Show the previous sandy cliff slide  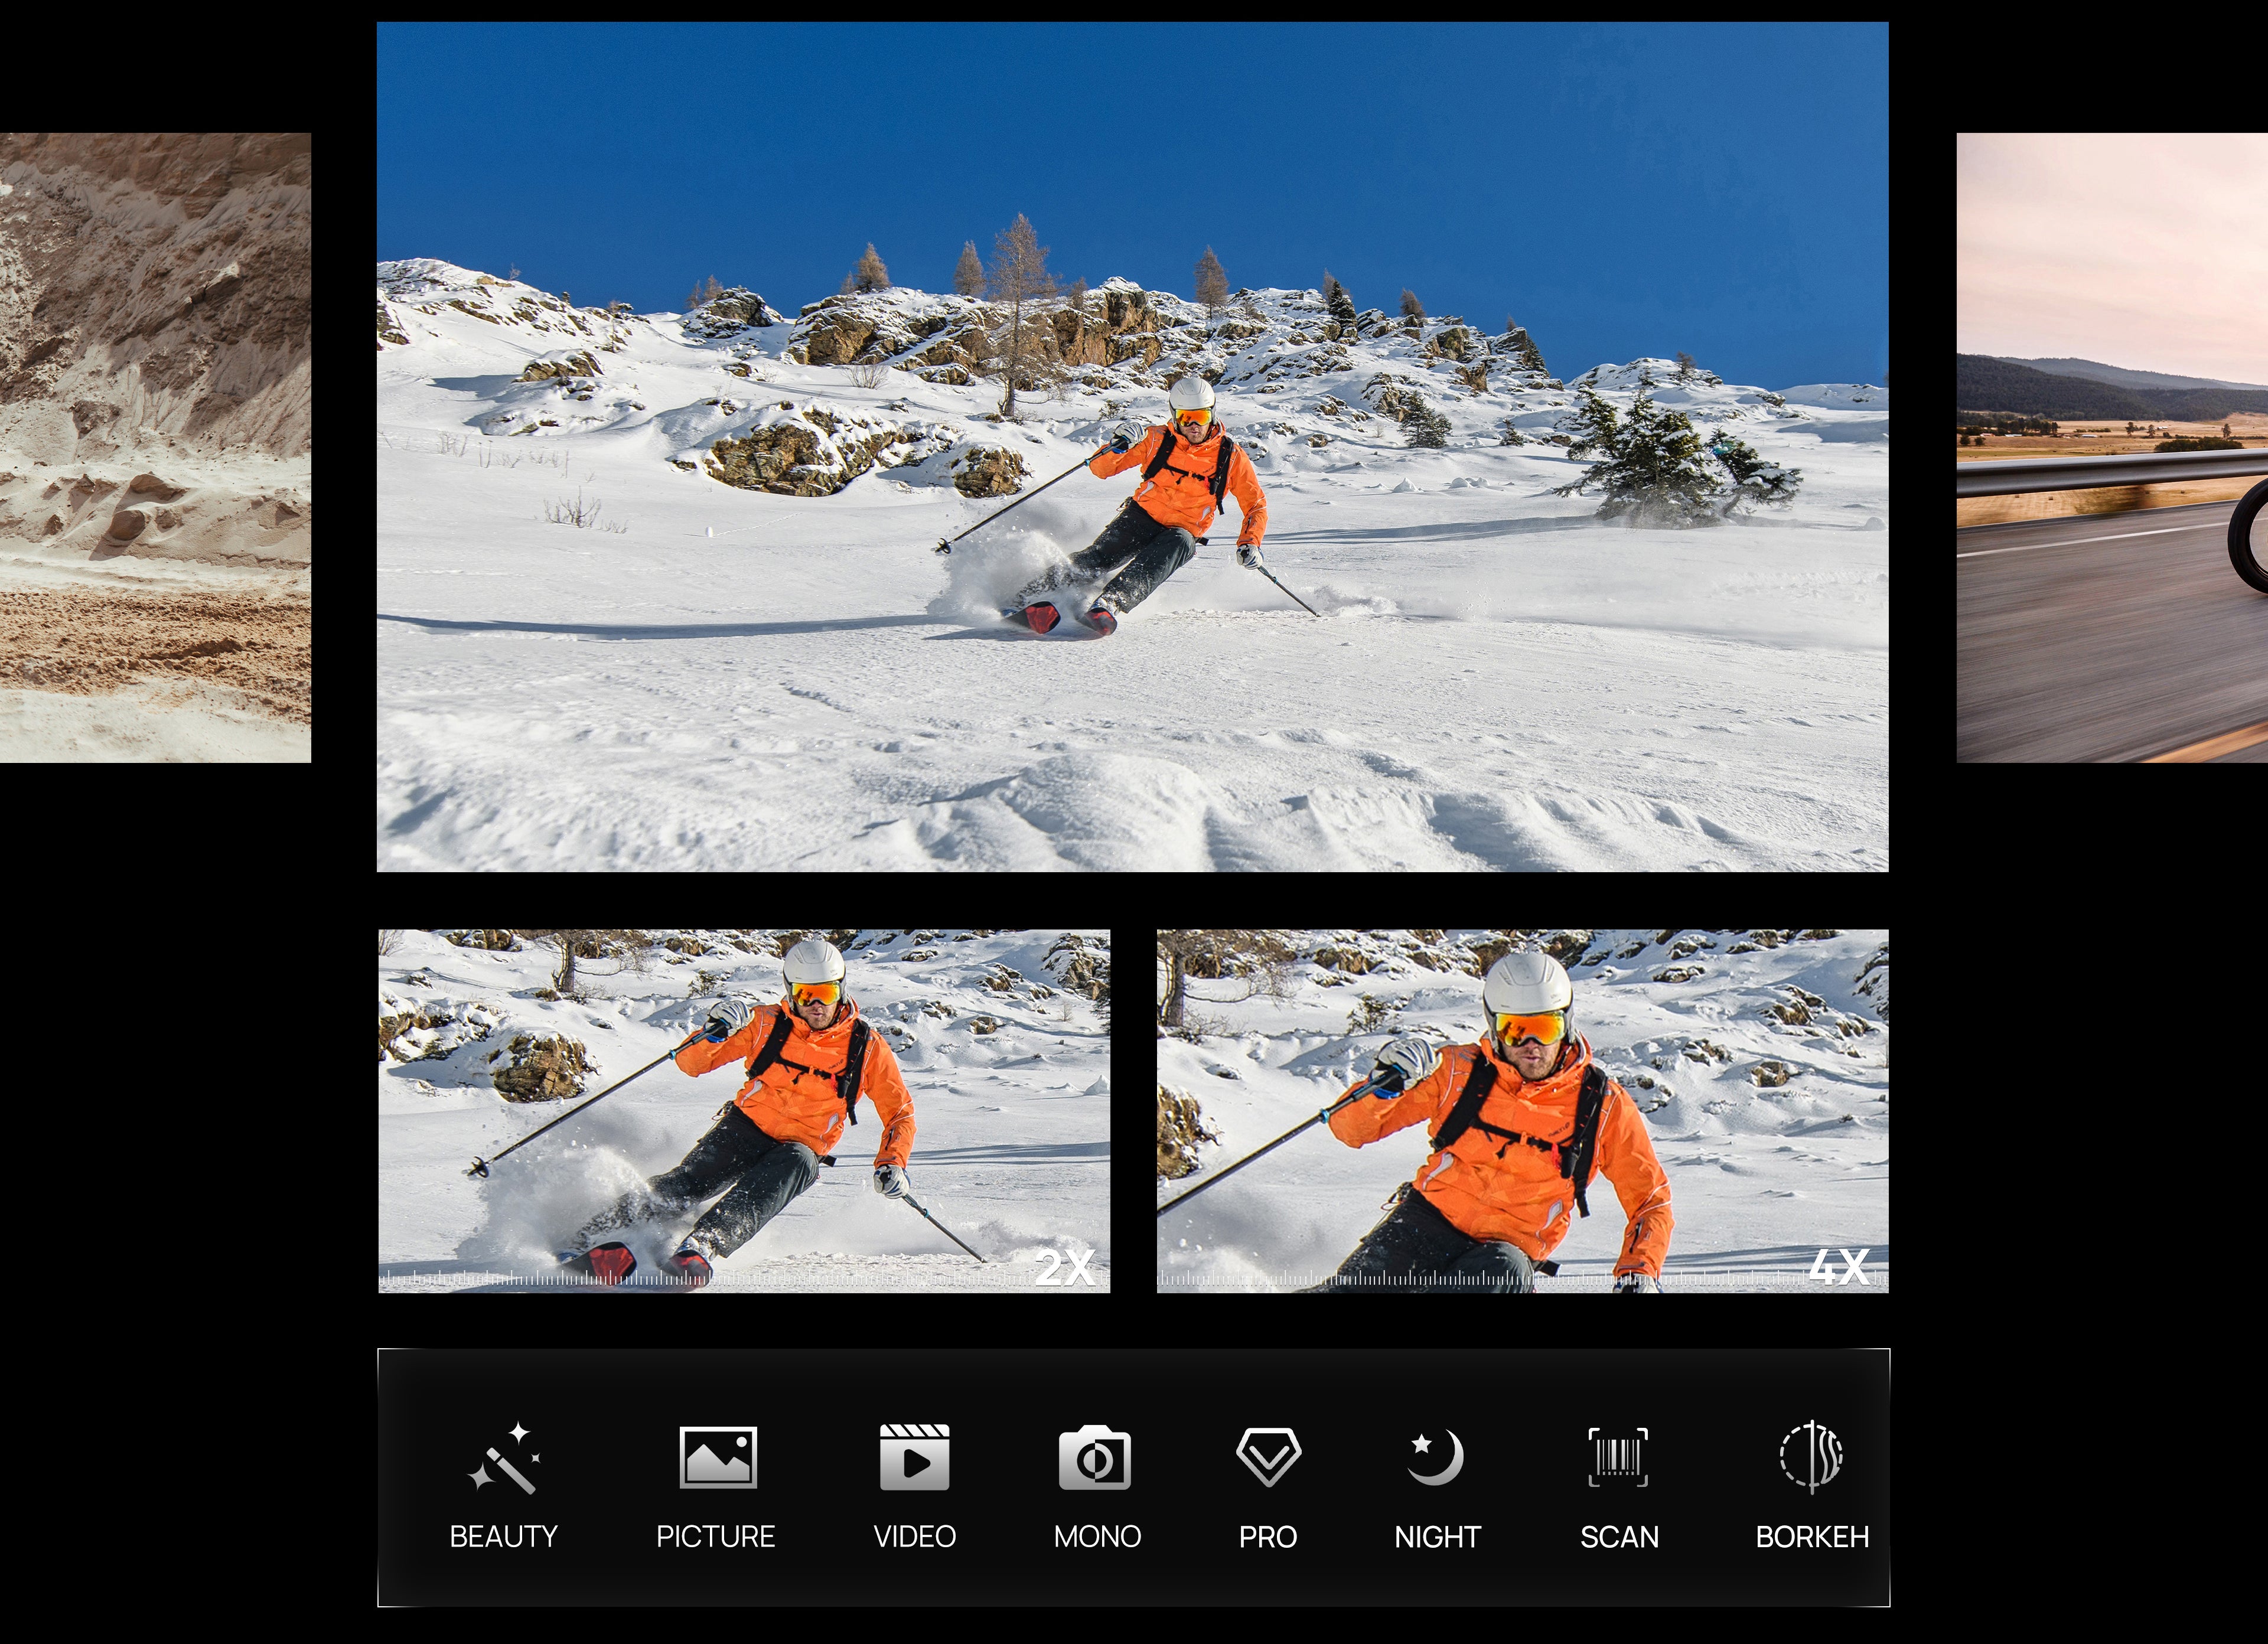[x=155, y=447]
